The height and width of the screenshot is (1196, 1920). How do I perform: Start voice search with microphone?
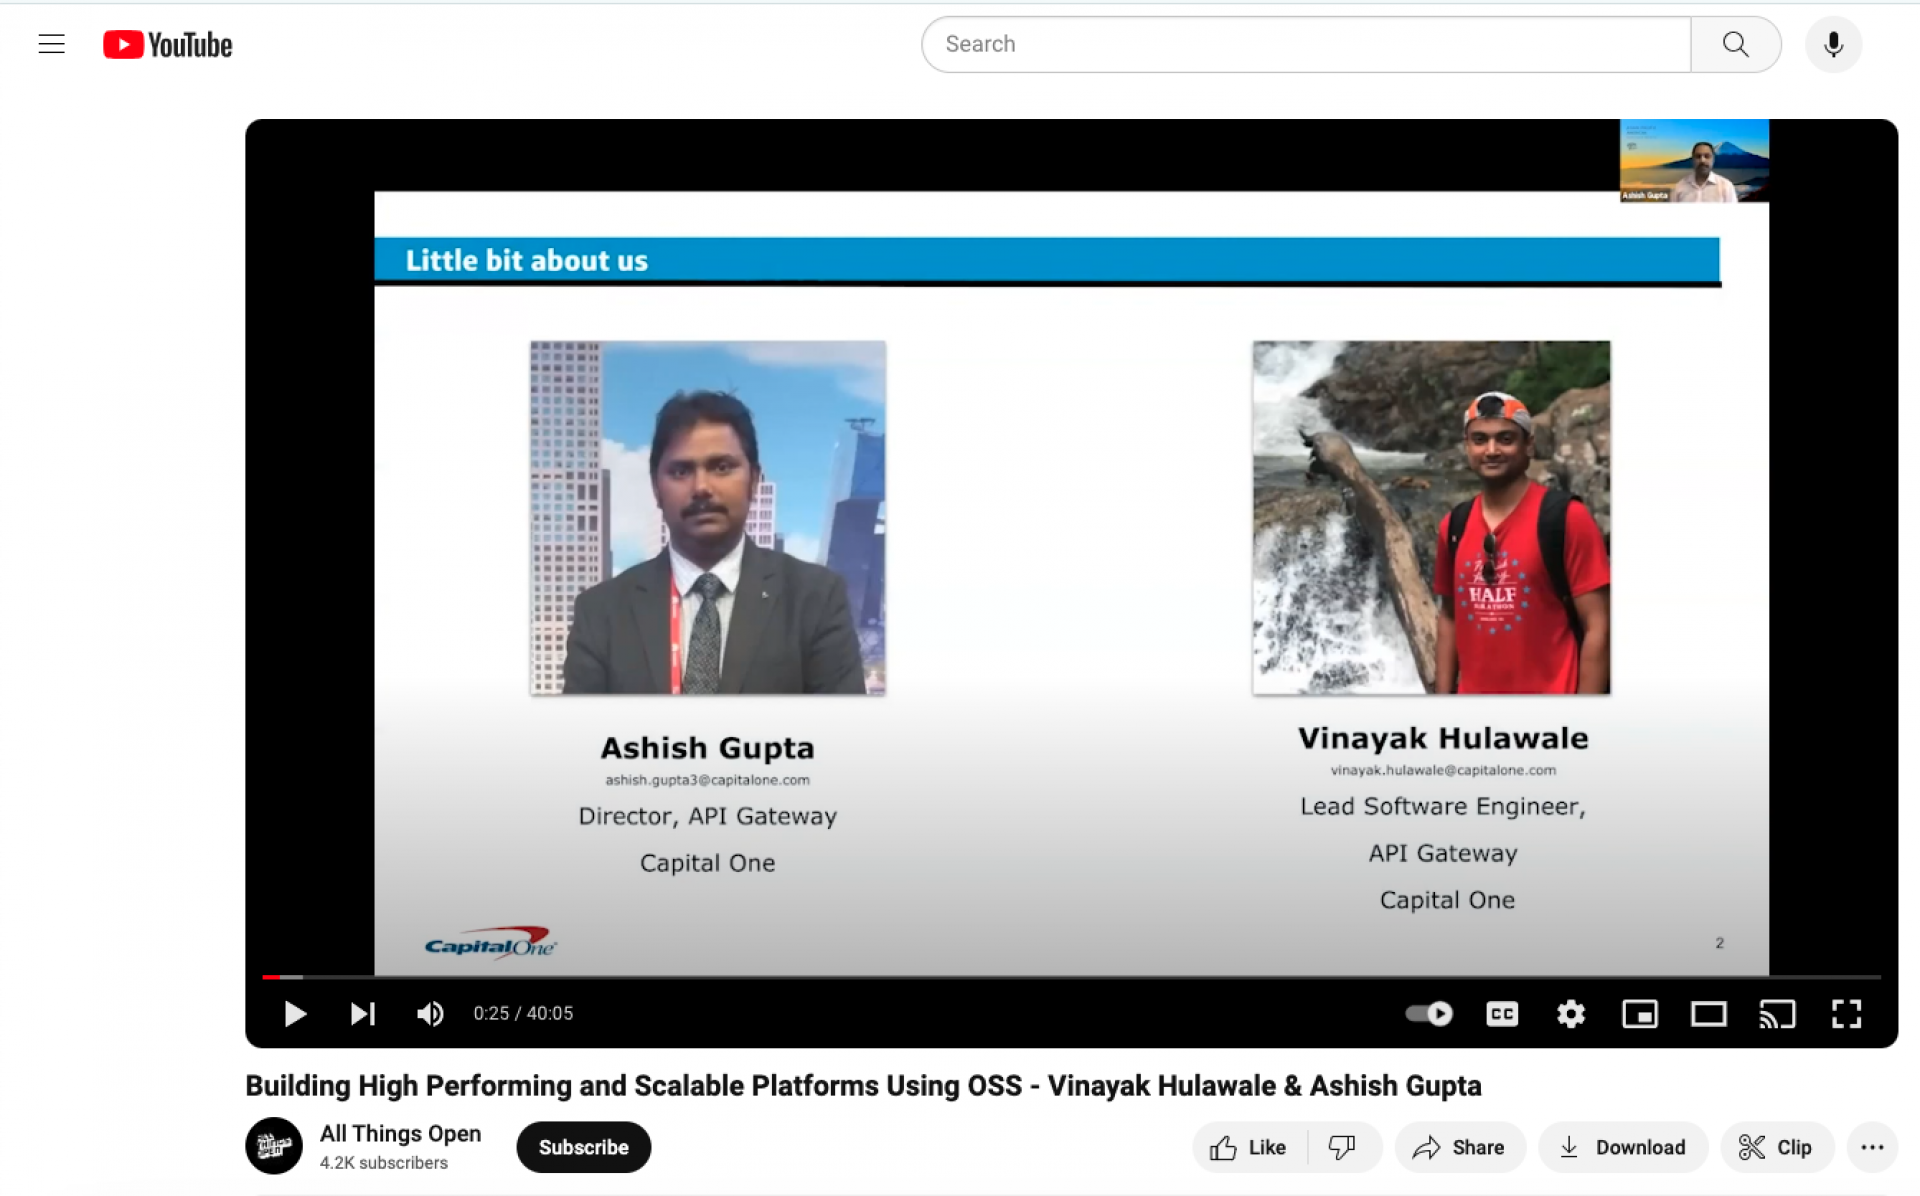click(1833, 44)
